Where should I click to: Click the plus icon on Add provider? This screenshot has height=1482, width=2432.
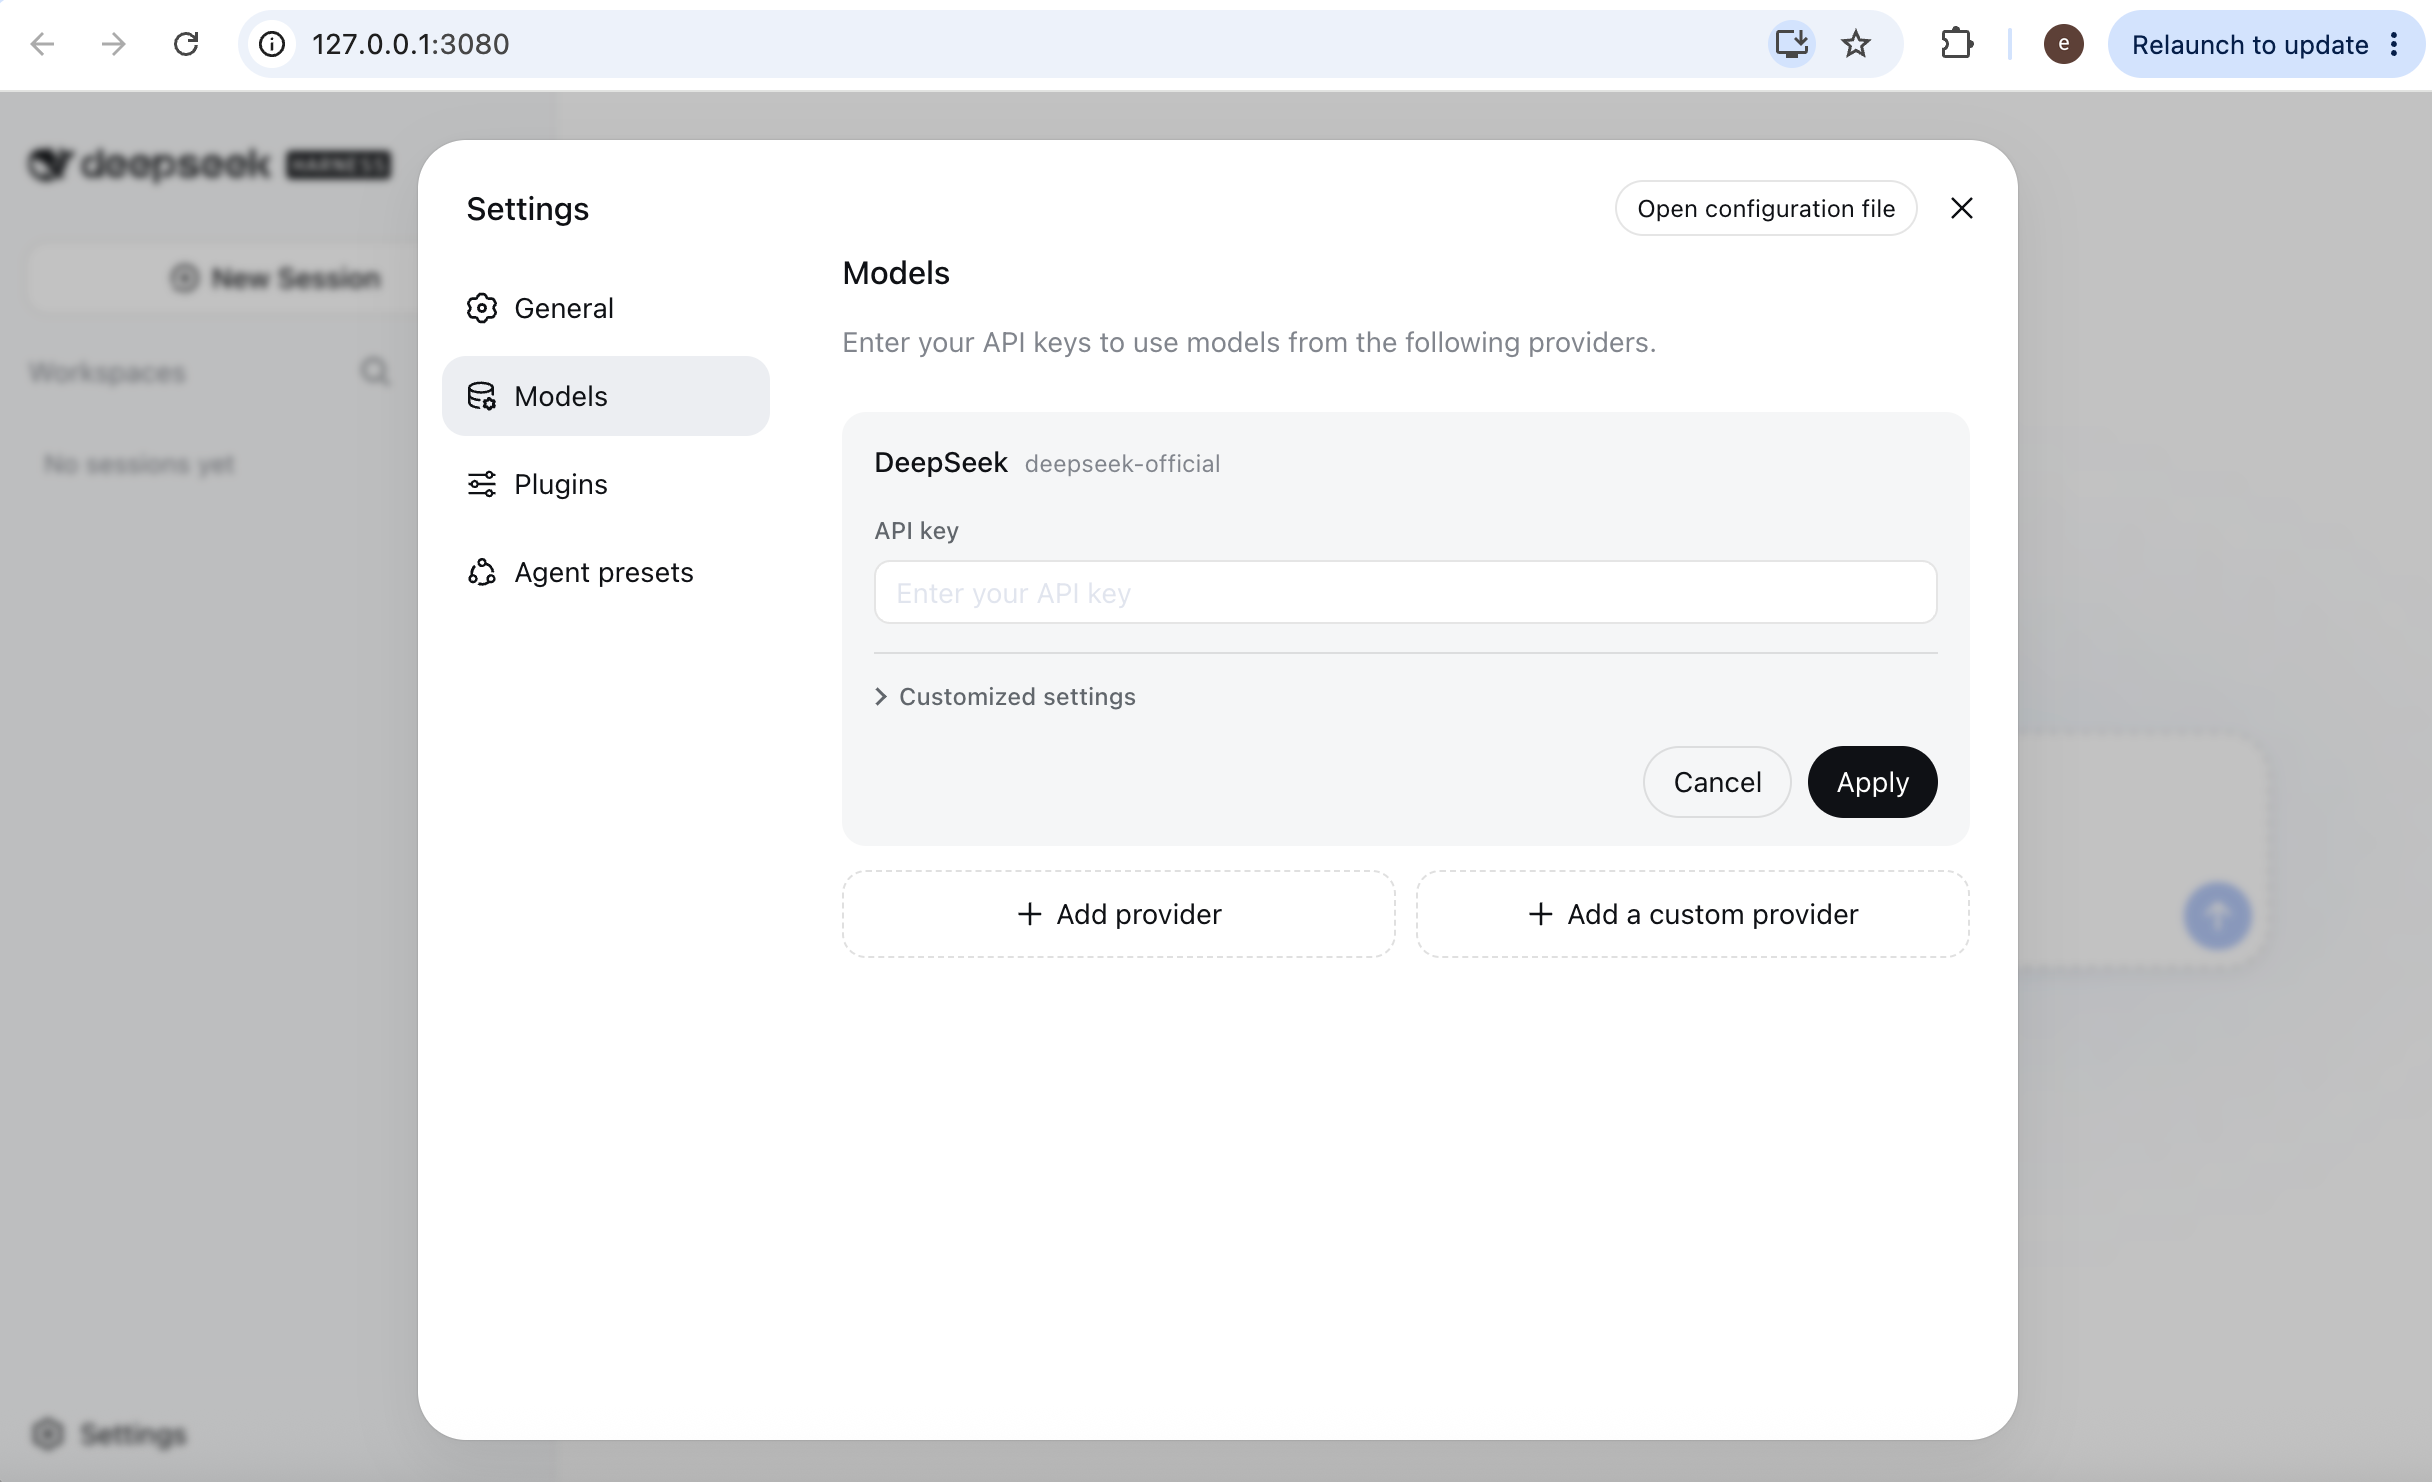1029,914
